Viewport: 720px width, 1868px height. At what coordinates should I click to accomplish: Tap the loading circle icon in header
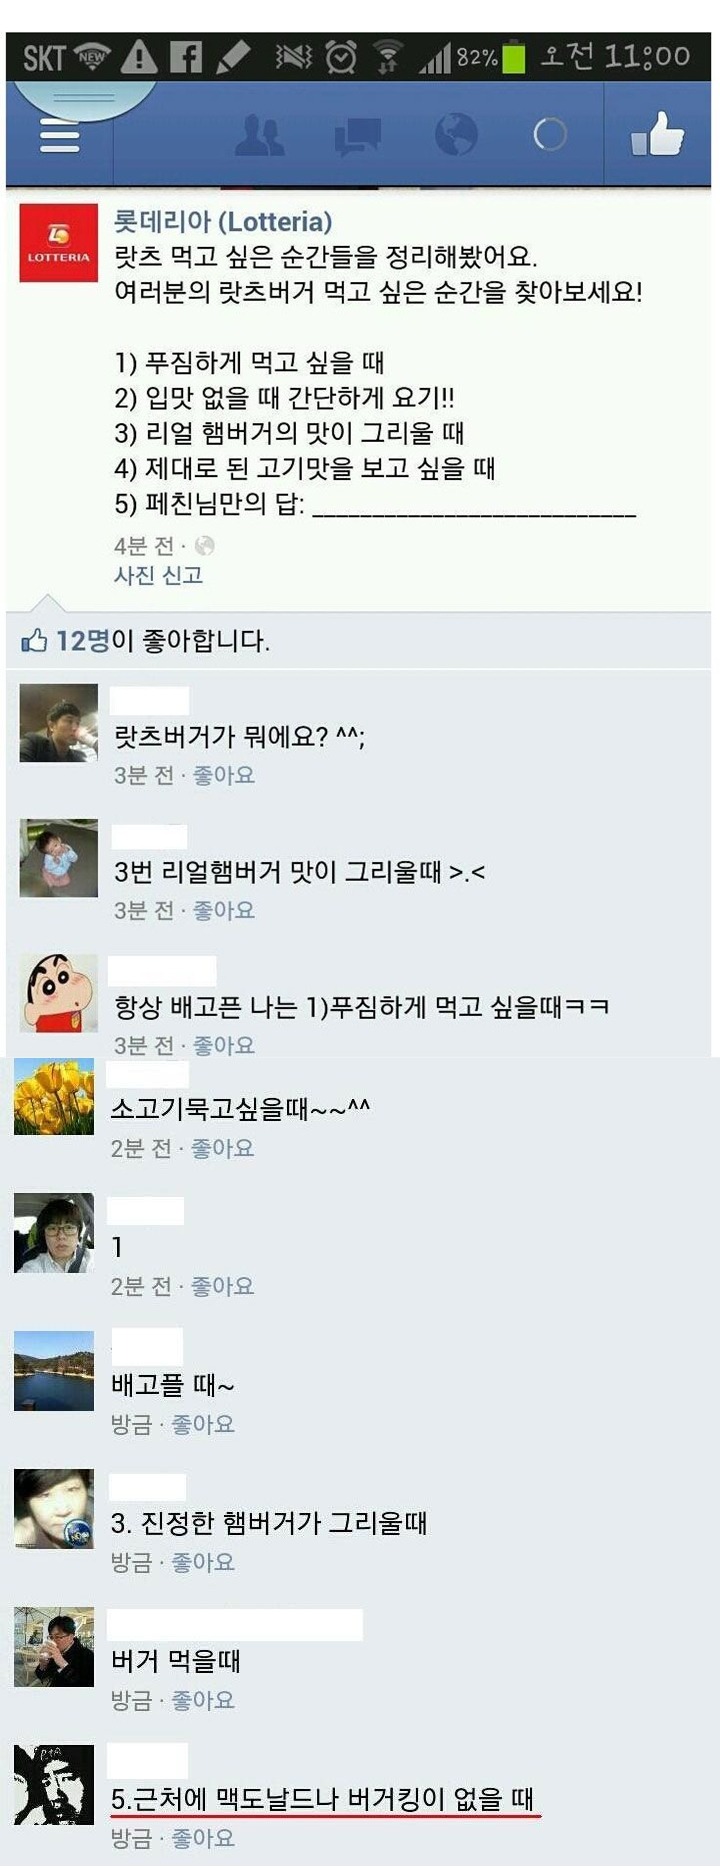tap(550, 134)
